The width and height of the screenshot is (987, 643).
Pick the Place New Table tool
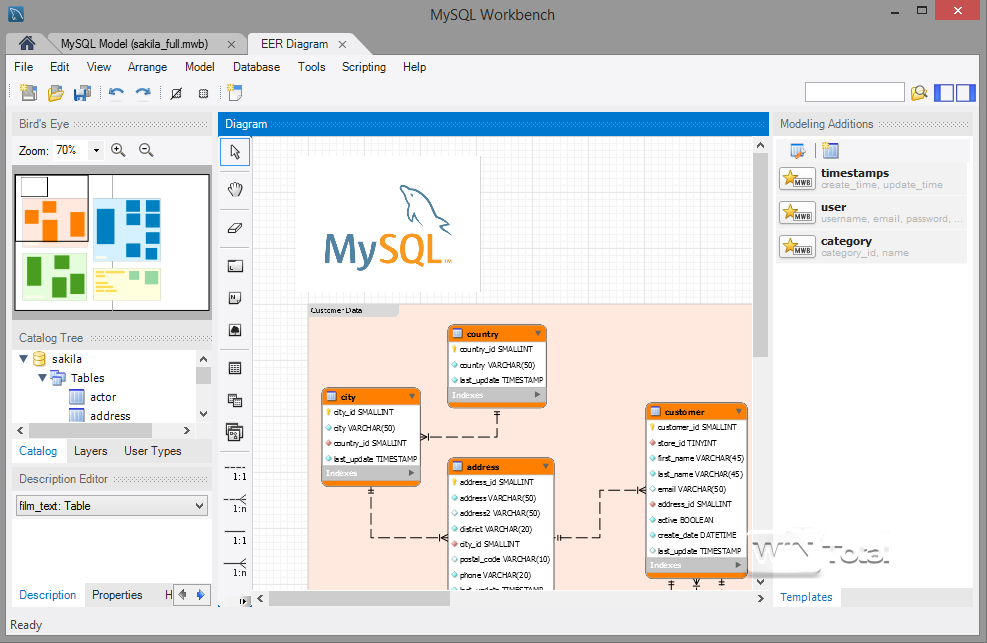[236, 368]
